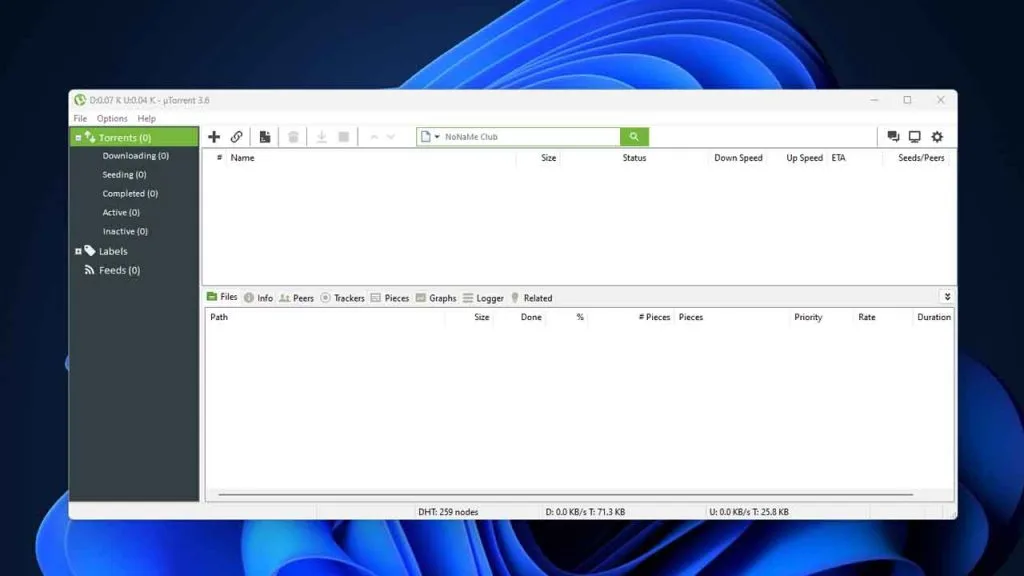Viewport: 1024px width, 576px height.
Task: Open the Help menu
Action: click(x=146, y=118)
